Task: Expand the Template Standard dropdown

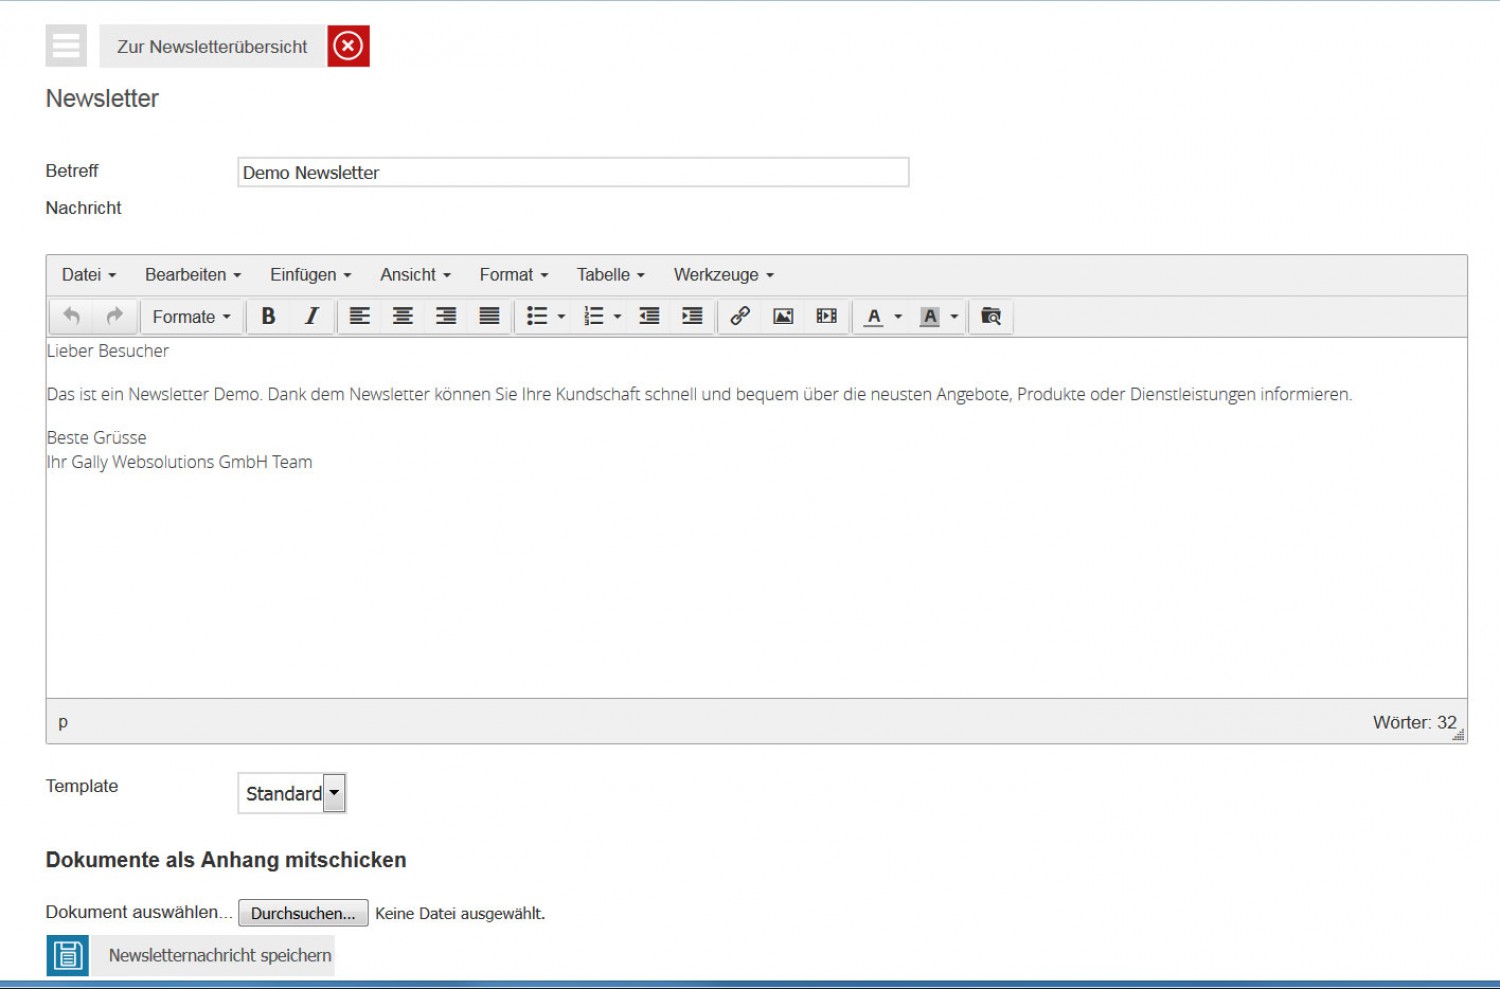Action: [334, 793]
